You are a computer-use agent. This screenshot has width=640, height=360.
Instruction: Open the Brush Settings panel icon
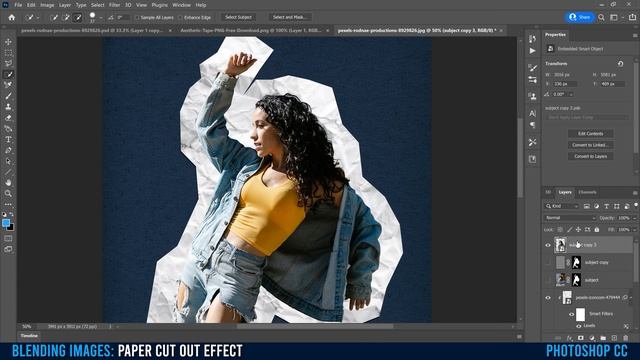pos(532,67)
